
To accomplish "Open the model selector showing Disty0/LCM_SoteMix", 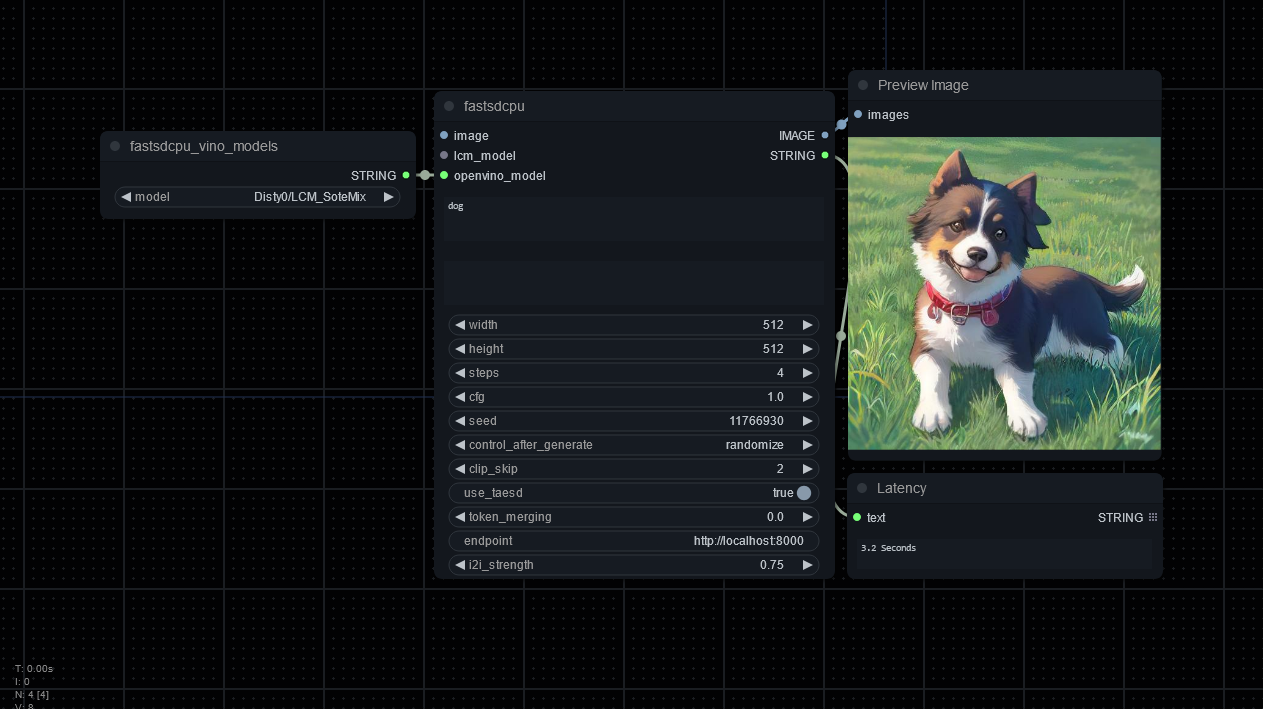I will (258, 197).
